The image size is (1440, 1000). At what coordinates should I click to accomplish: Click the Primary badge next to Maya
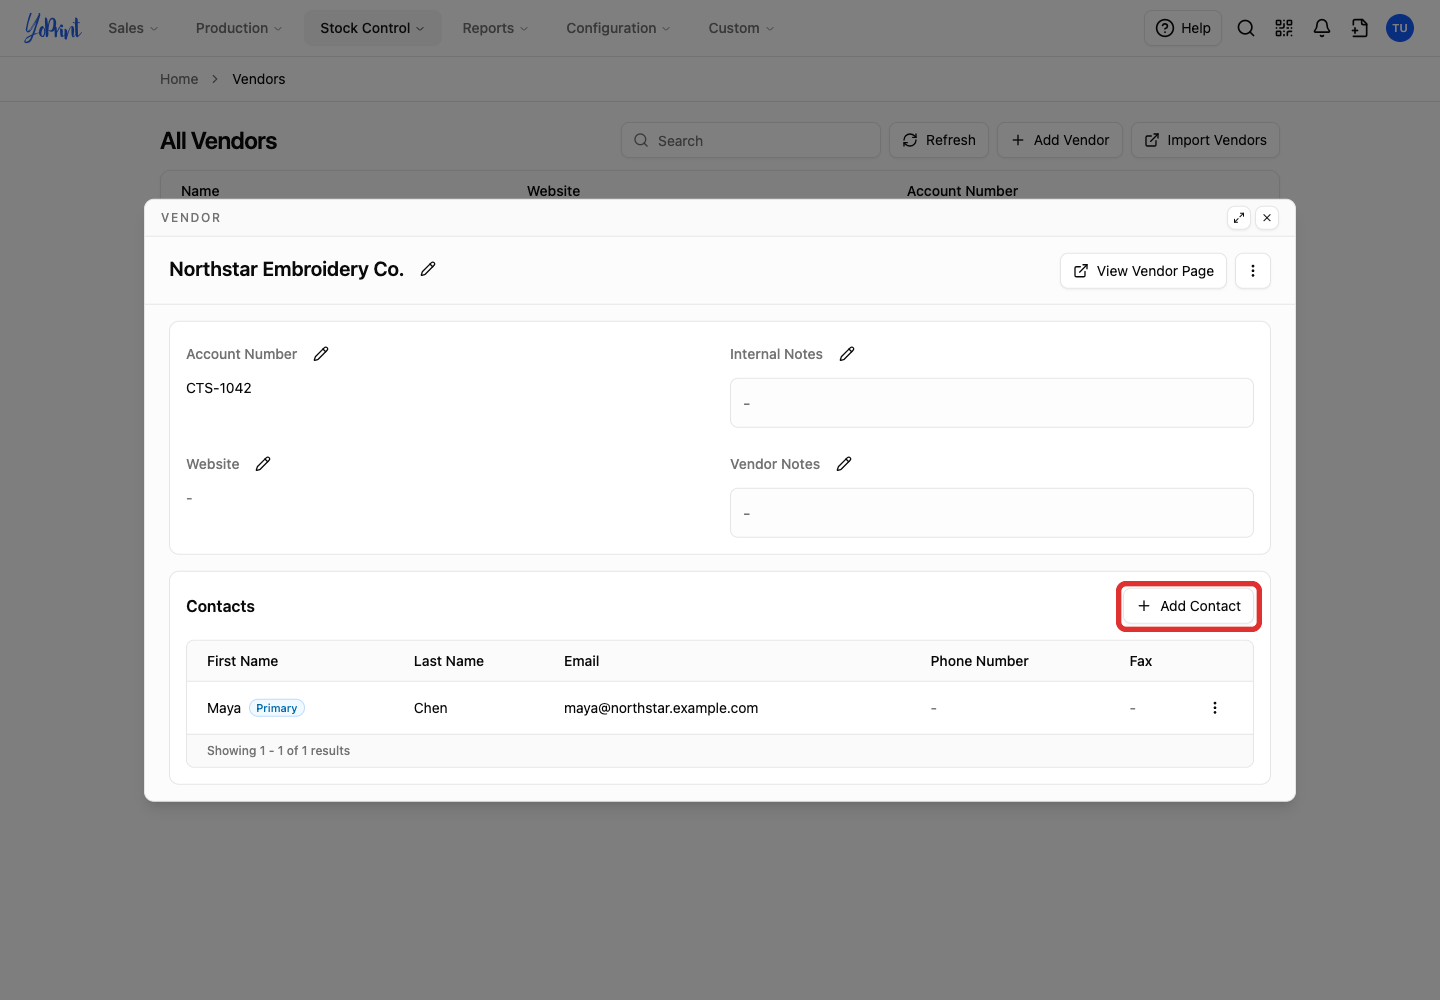click(x=277, y=708)
